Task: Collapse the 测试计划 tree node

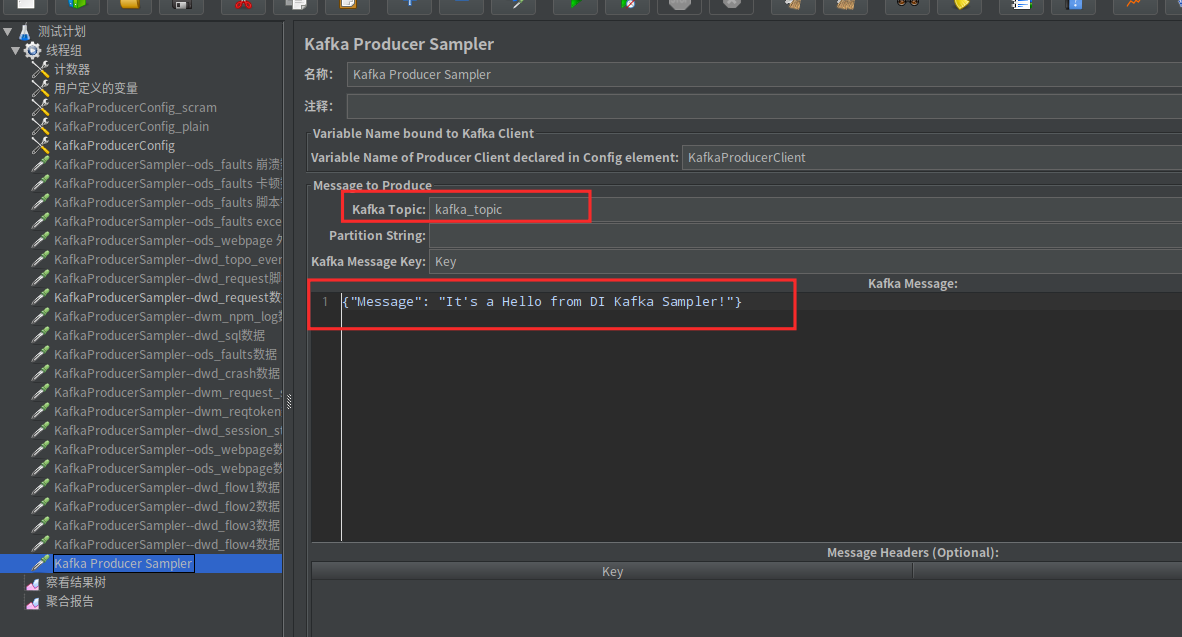Action: click(8, 32)
